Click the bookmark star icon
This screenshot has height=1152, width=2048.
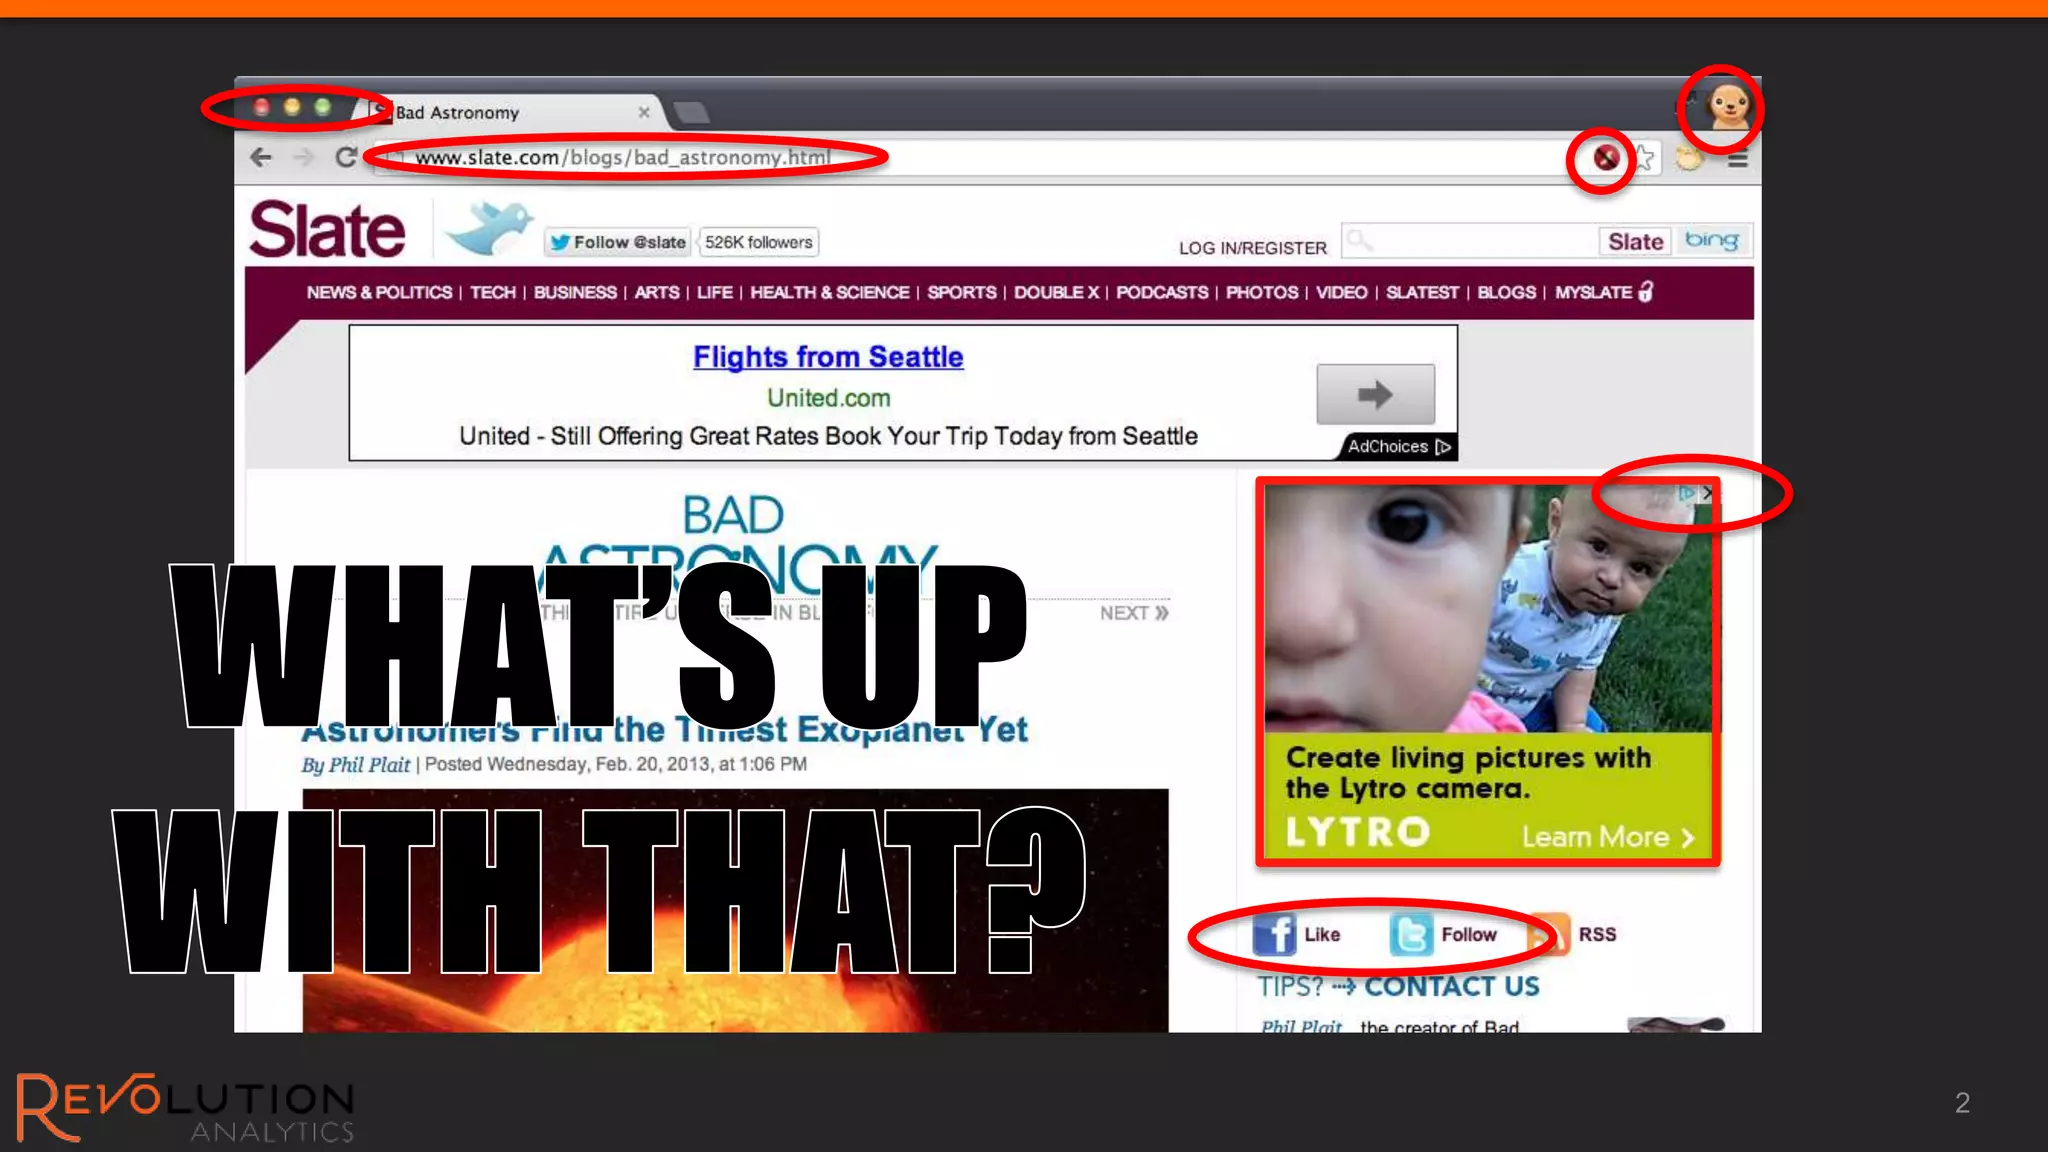[1644, 158]
